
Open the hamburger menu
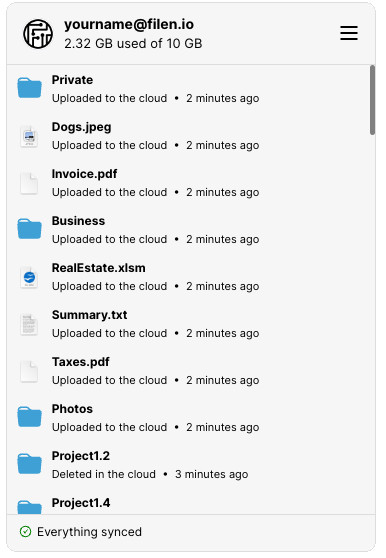coord(349,33)
